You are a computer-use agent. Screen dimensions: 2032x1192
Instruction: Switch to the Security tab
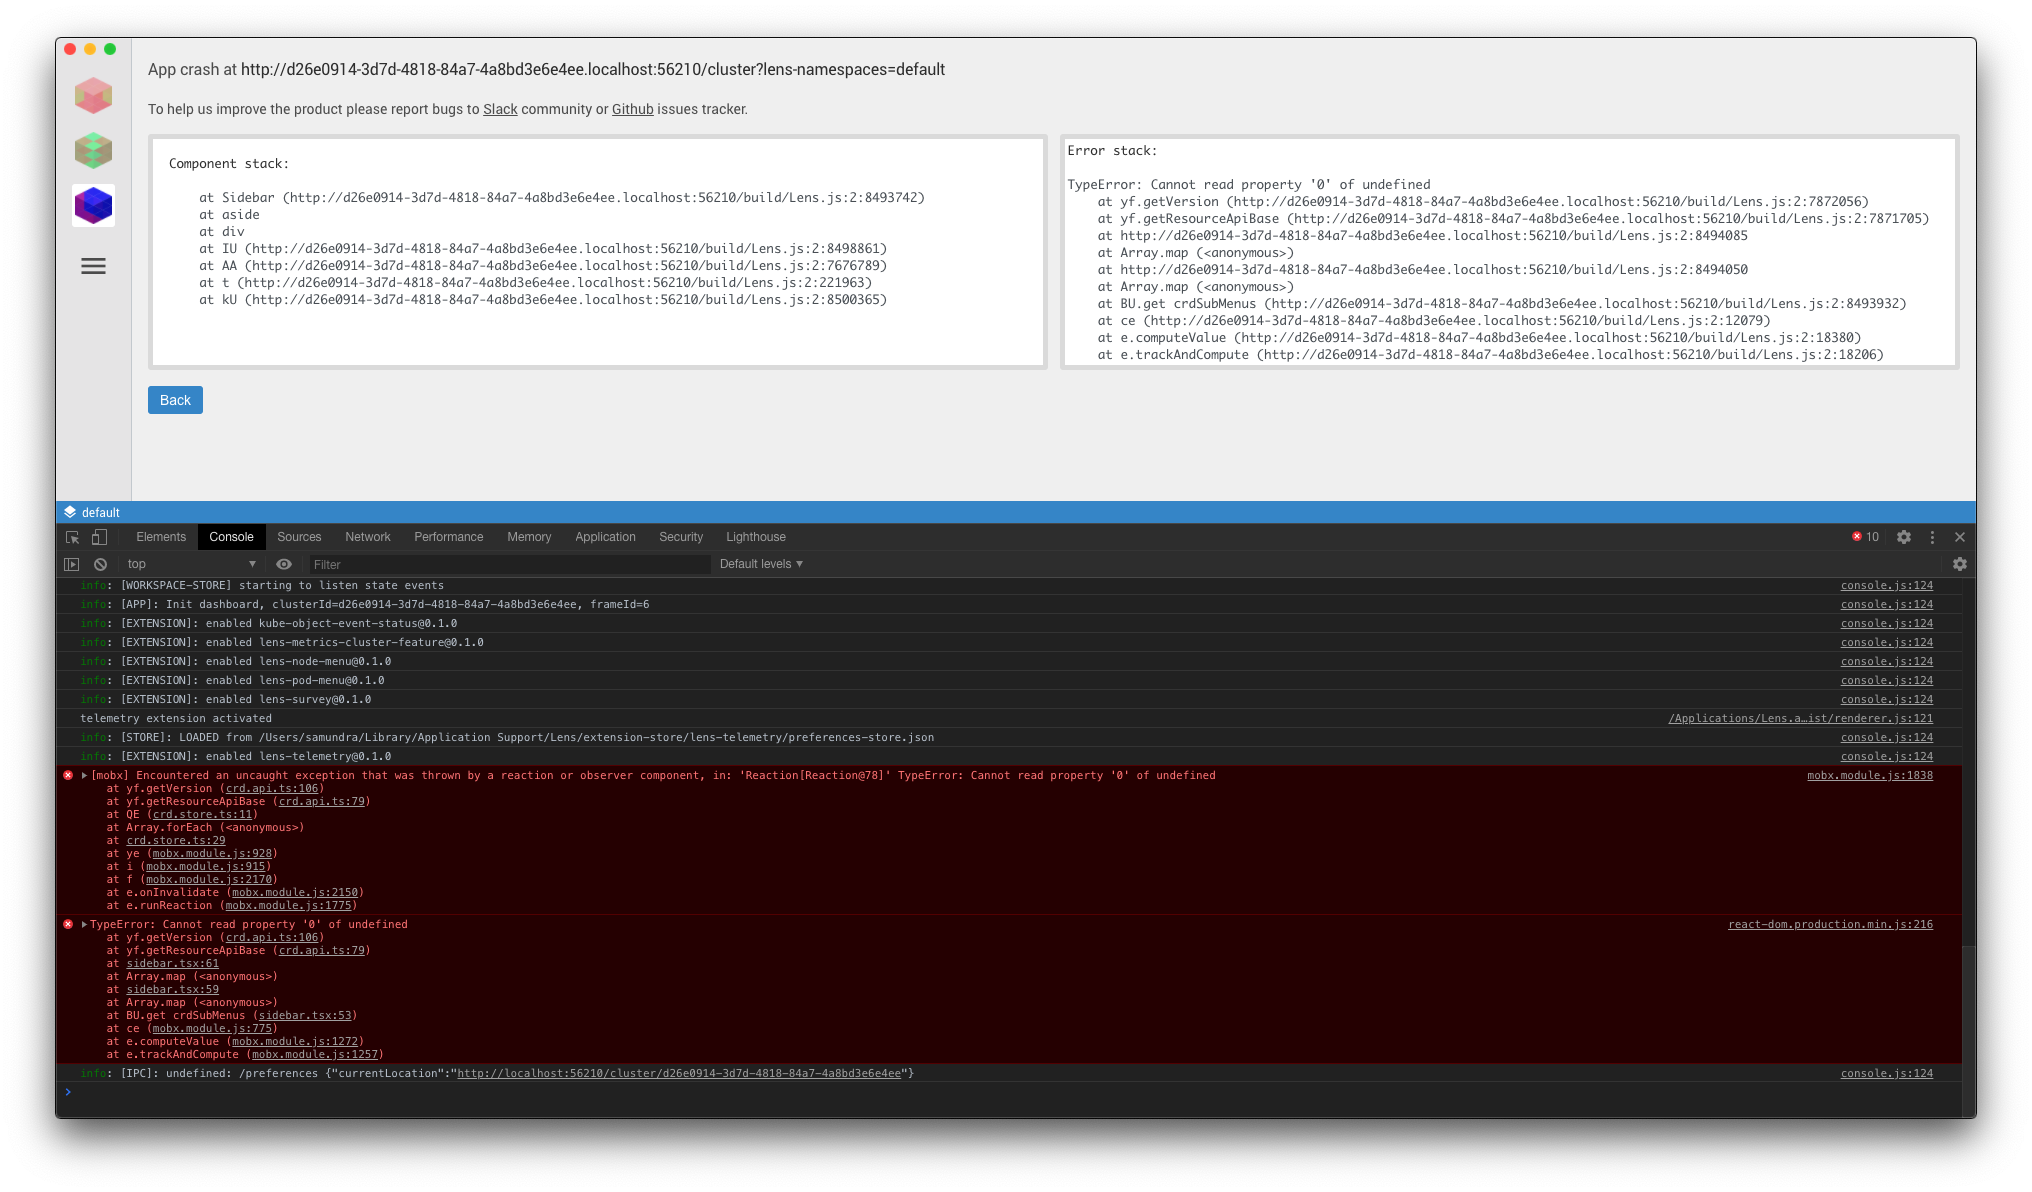pyautogui.click(x=681, y=537)
